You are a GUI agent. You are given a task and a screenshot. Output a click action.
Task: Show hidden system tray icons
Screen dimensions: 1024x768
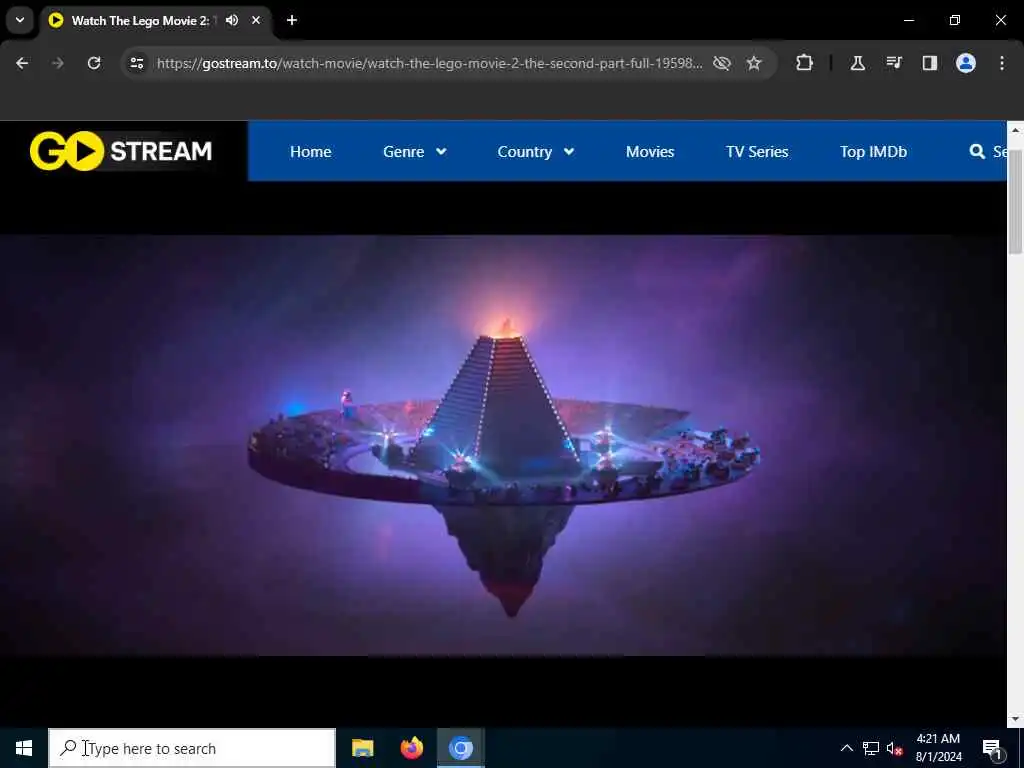pos(846,748)
